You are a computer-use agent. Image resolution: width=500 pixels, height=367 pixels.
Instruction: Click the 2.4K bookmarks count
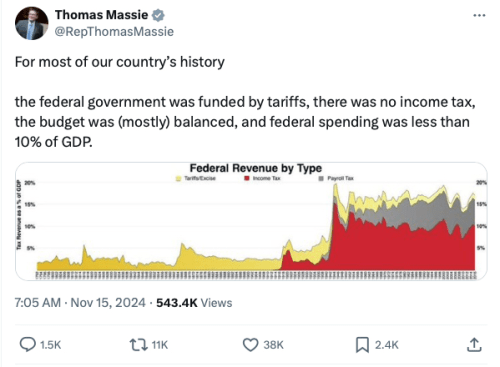pos(387,345)
